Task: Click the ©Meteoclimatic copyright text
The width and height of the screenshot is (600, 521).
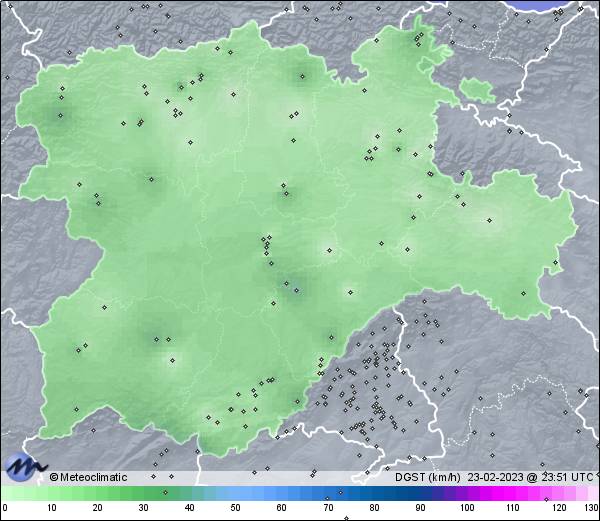Action: tap(88, 477)
